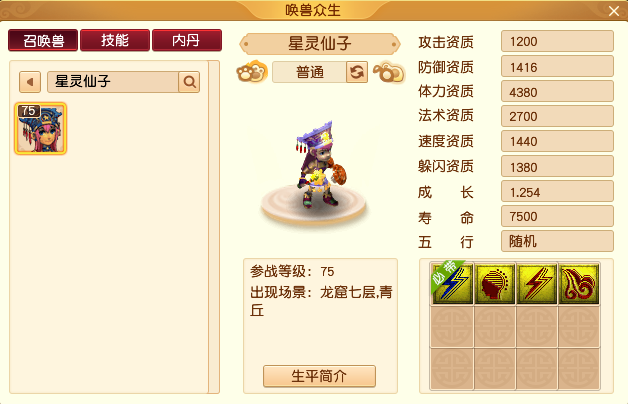Image resolution: width=628 pixels, height=404 pixels.
Task: Select the red head silhouette skill icon
Action: point(495,284)
